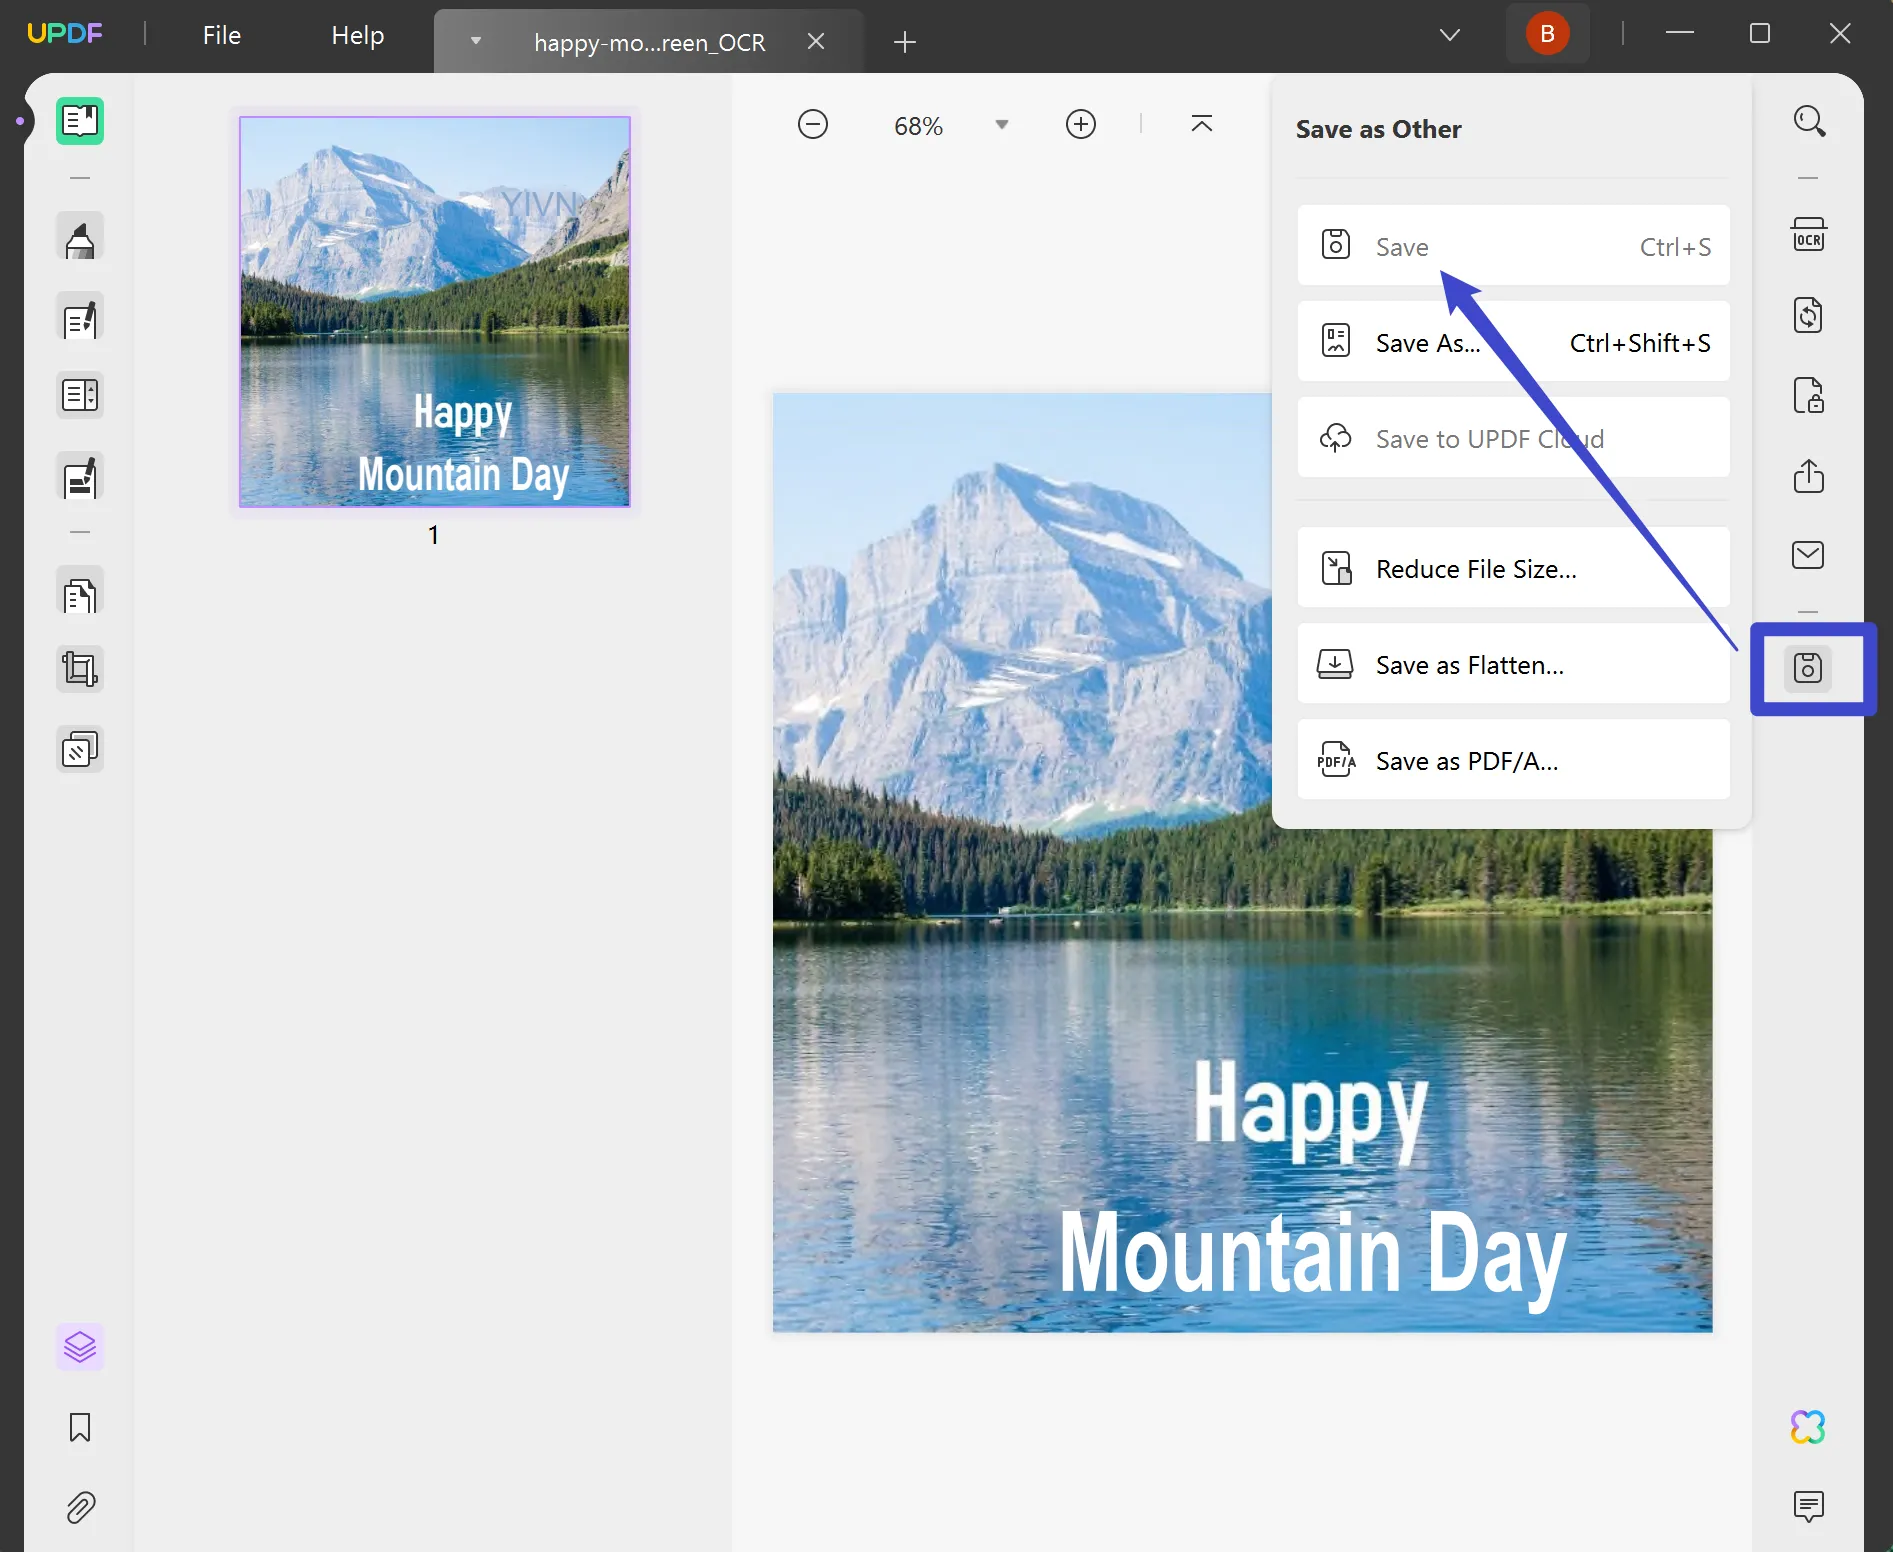Open the Reader mode icon in left sidebar

point(80,121)
